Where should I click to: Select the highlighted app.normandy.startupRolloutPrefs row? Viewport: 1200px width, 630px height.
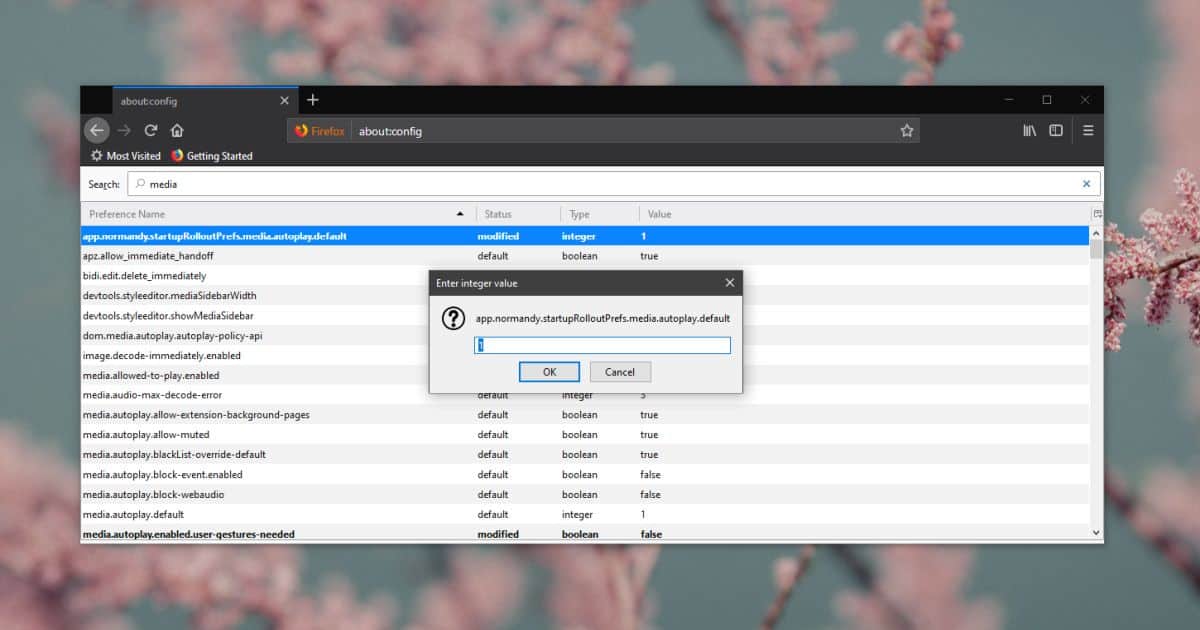(x=585, y=236)
